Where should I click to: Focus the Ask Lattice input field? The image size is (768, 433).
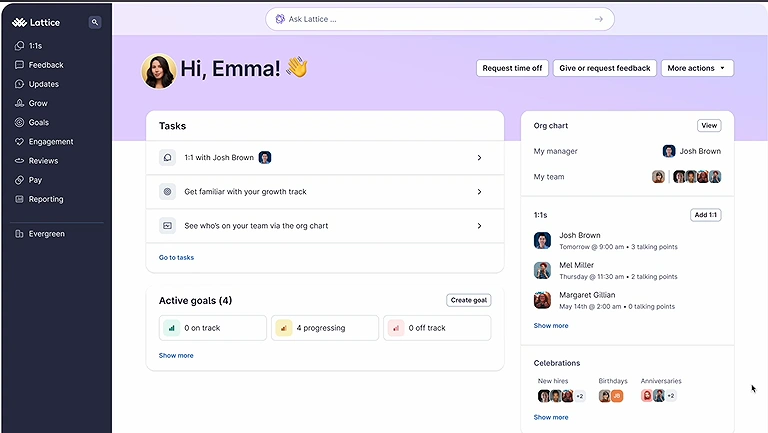[x=440, y=19]
